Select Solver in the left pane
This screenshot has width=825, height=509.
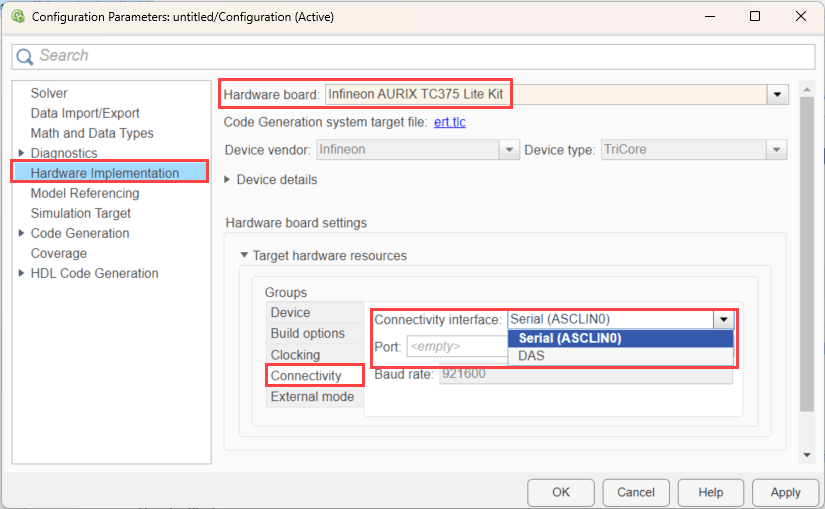[49, 93]
